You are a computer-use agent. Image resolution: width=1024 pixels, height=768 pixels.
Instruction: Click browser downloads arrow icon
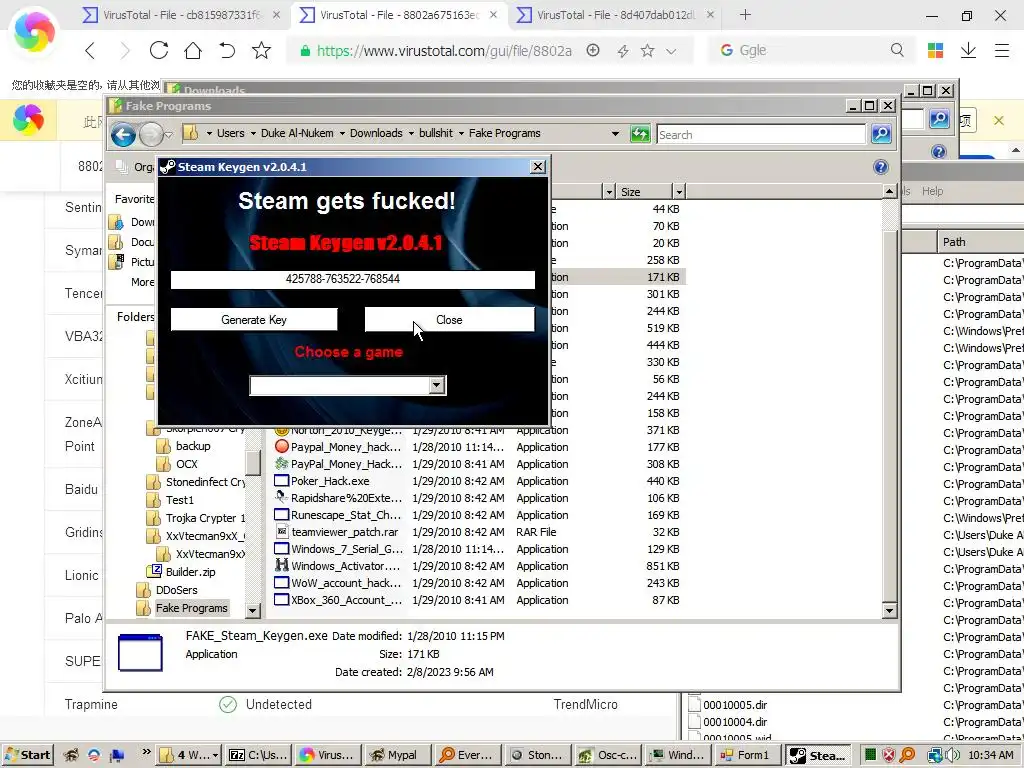pyautogui.click(x=968, y=50)
